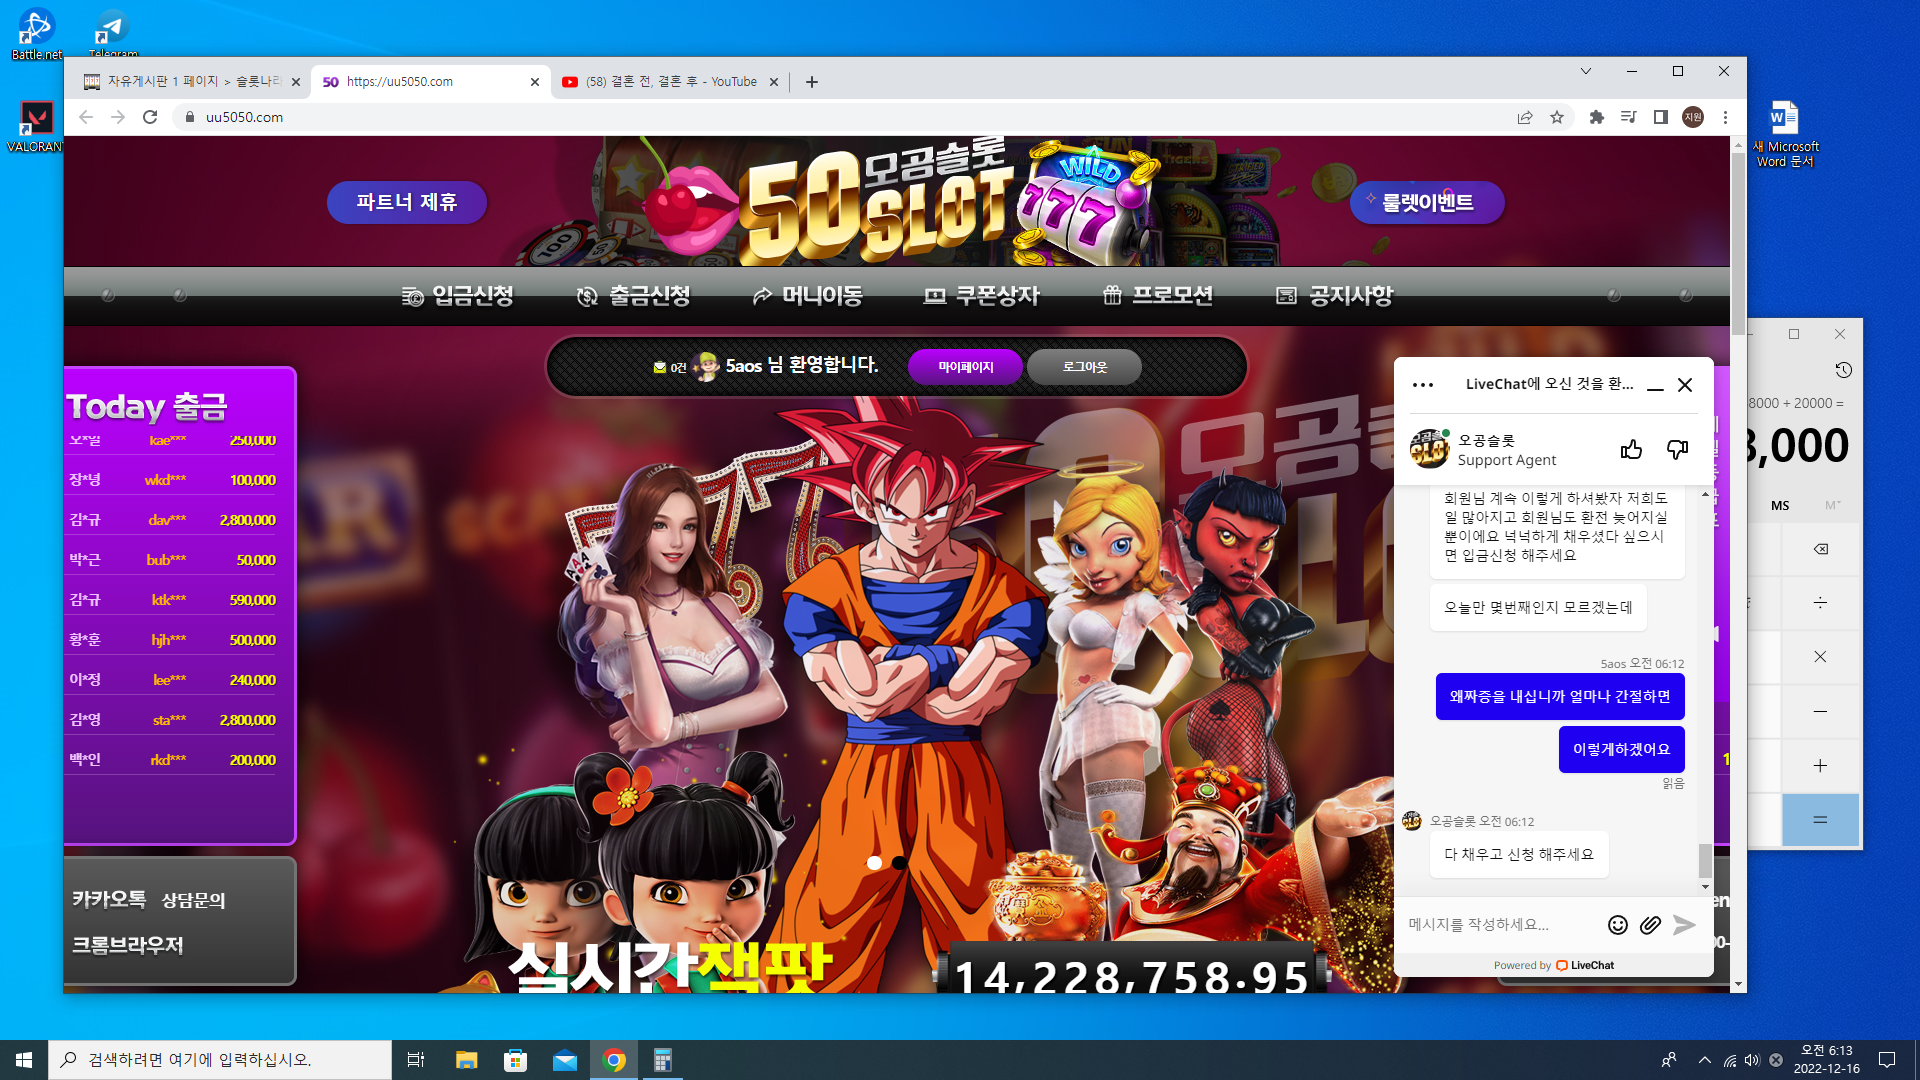Open the Chrome profile avatar
Image resolution: width=1920 pixels, height=1080 pixels.
click(1693, 117)
